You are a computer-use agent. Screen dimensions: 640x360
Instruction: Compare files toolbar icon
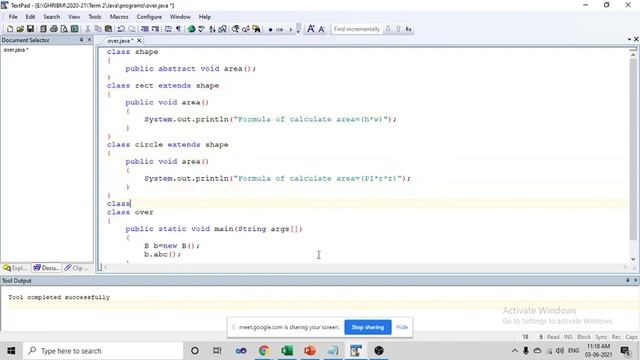[x=223, y=29]
